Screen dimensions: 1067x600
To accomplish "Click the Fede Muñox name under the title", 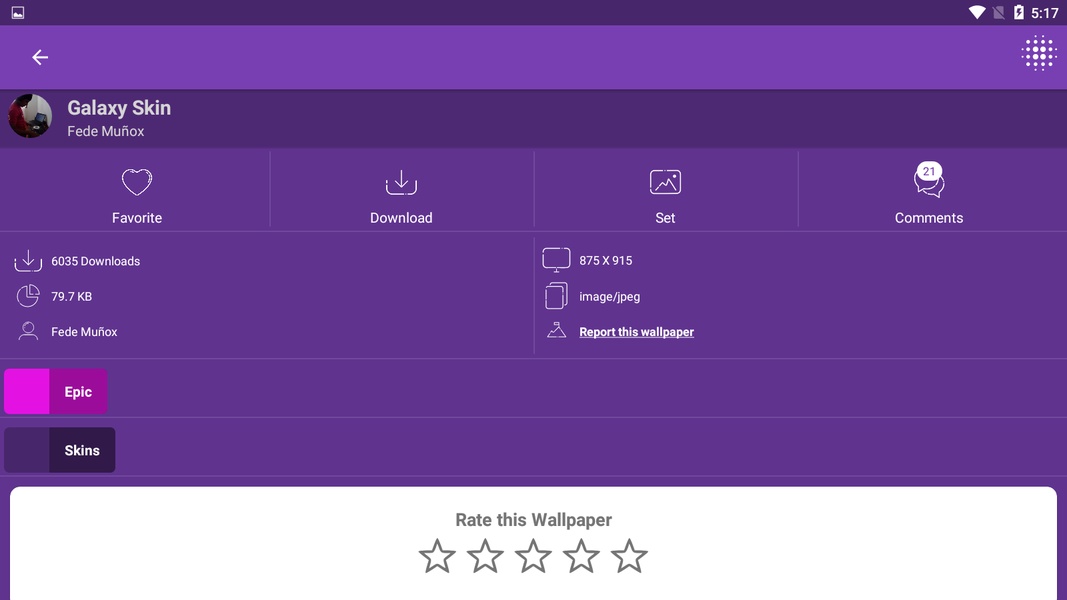I will coord(105,131).
